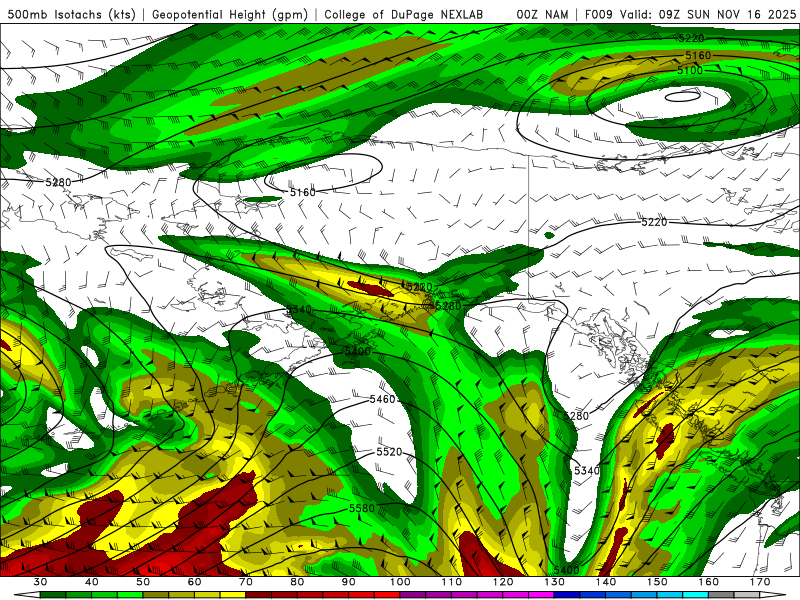Click the blue color bar segment below 140
Viewport: 800px width, 600px height.
[593, 595]
